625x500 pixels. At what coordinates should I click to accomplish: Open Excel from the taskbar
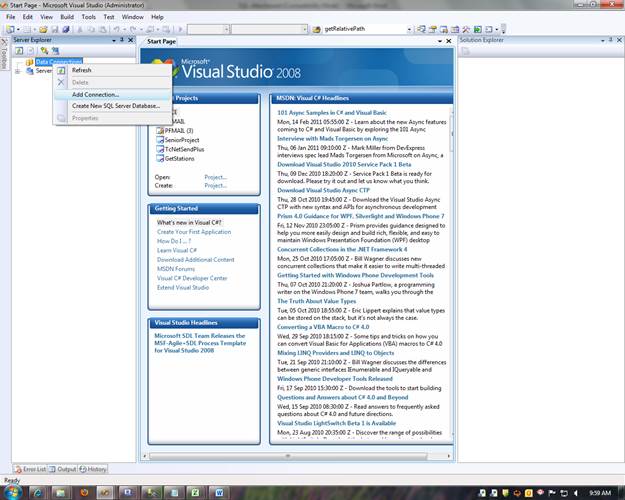pyautogui.click(x=195, y=493)
